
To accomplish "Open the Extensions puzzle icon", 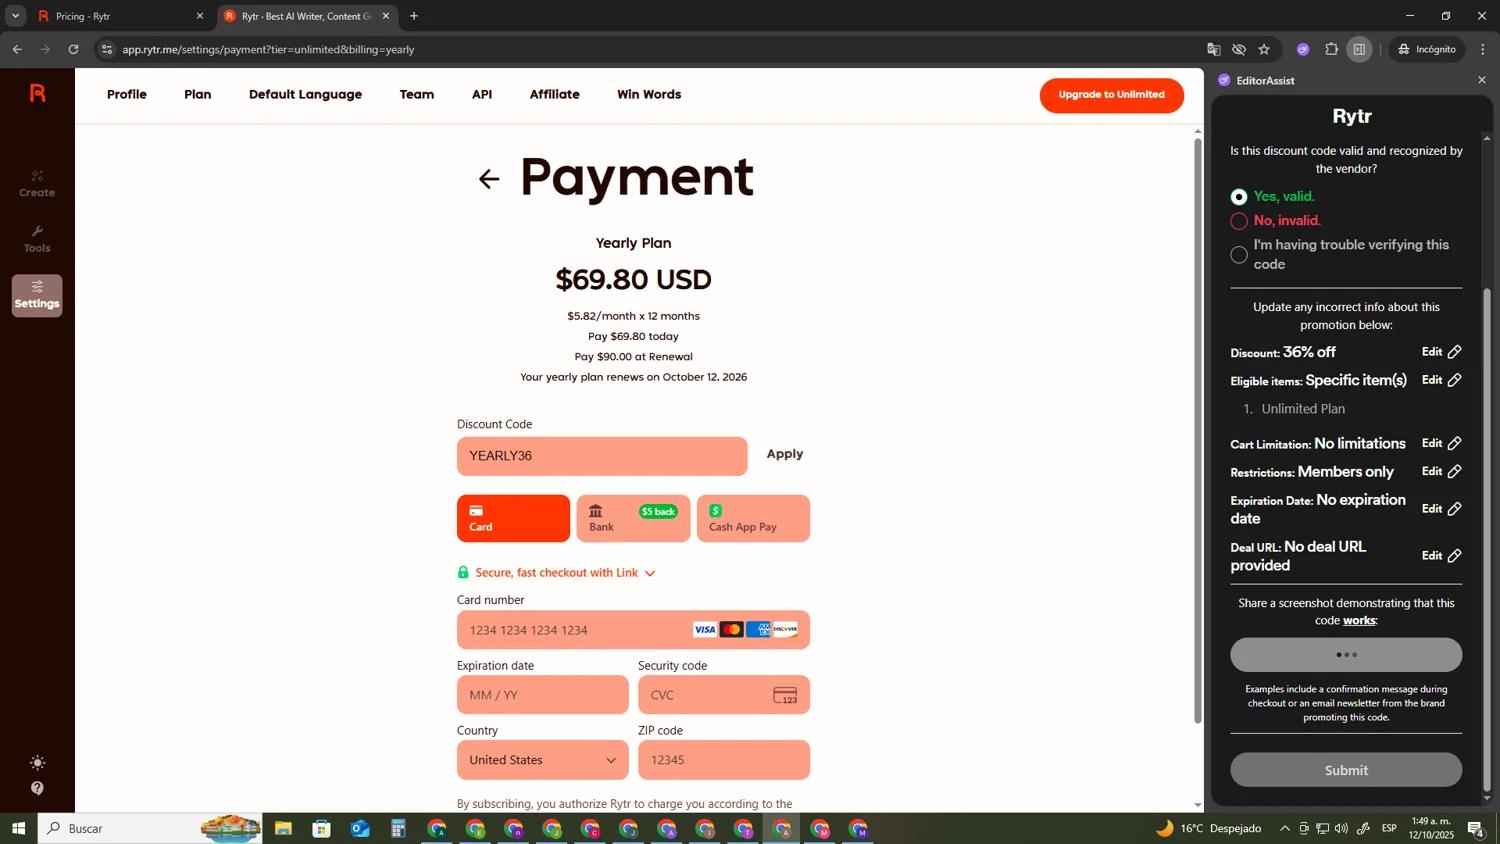I will [x=1331, y=49].
